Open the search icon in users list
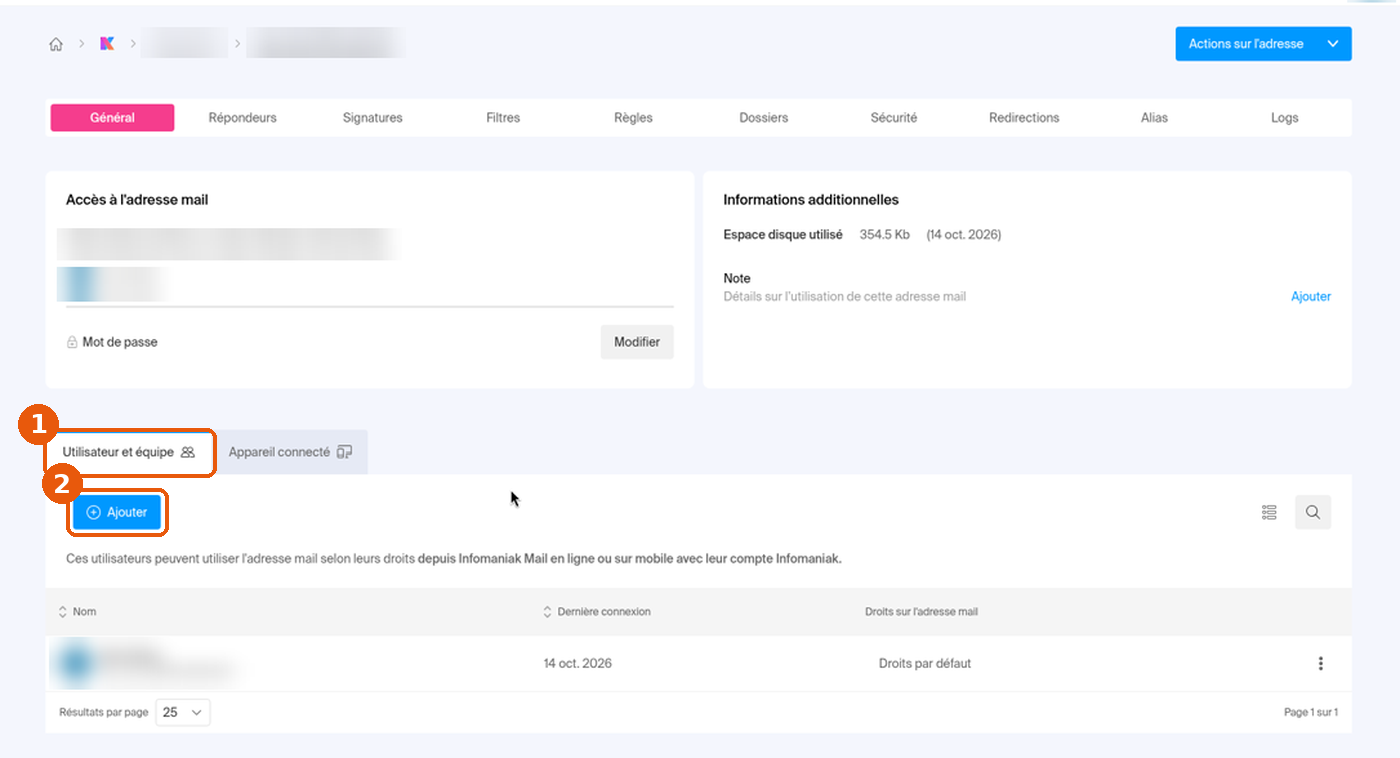Screen dimensions: 1400x758 [1313, 512]
